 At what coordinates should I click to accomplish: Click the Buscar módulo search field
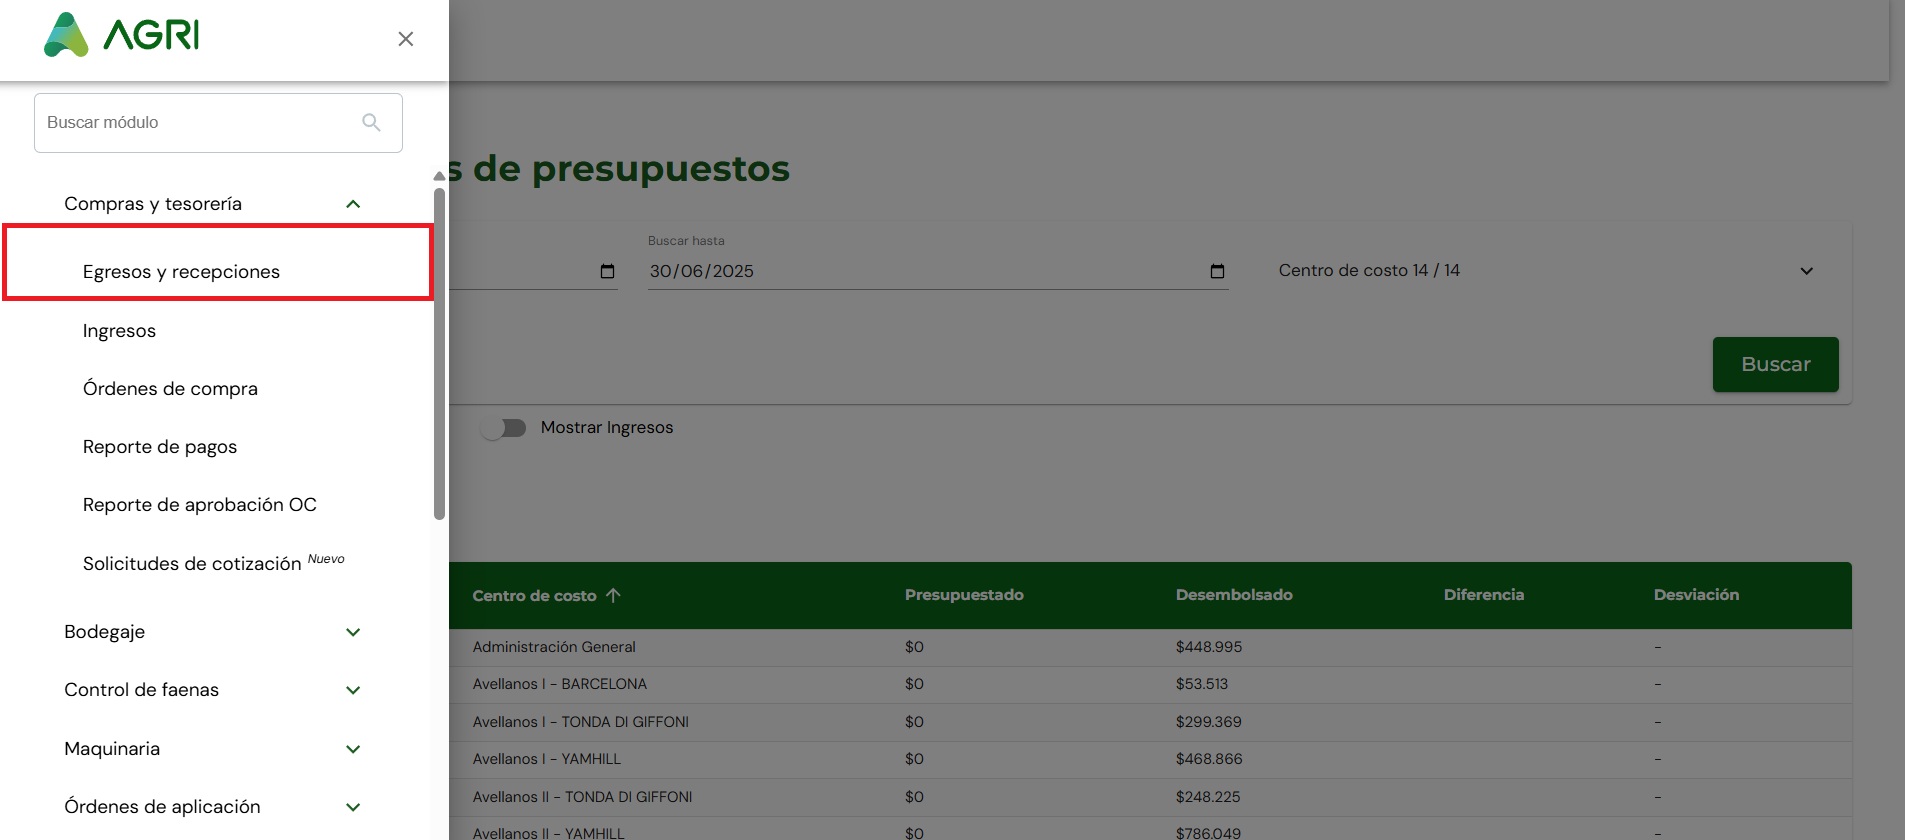click(x=218, y=123)
